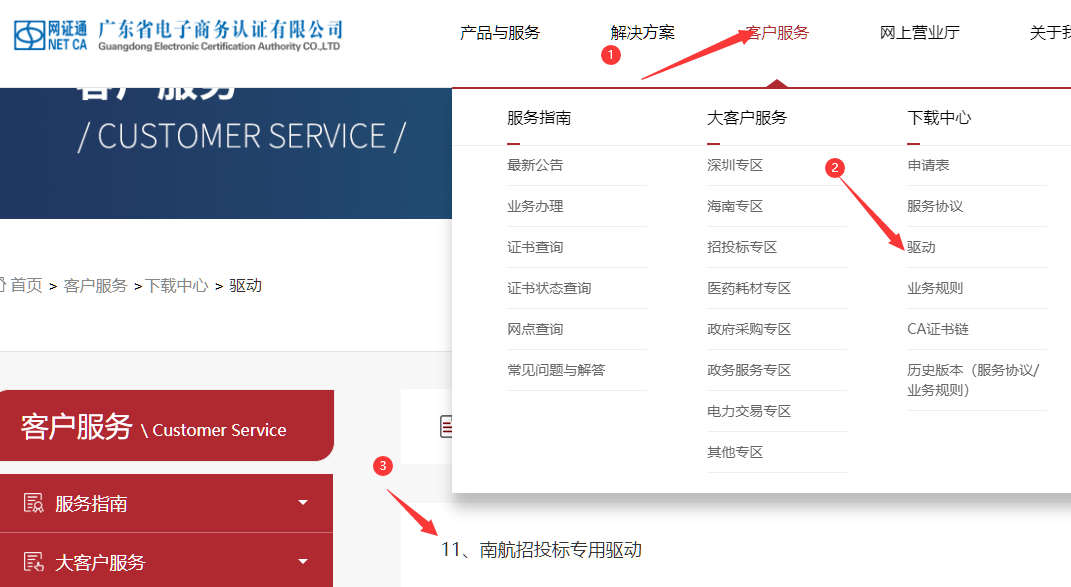Click the CA证书链 download link
The image size is (1071, 587).
point(938,329)
